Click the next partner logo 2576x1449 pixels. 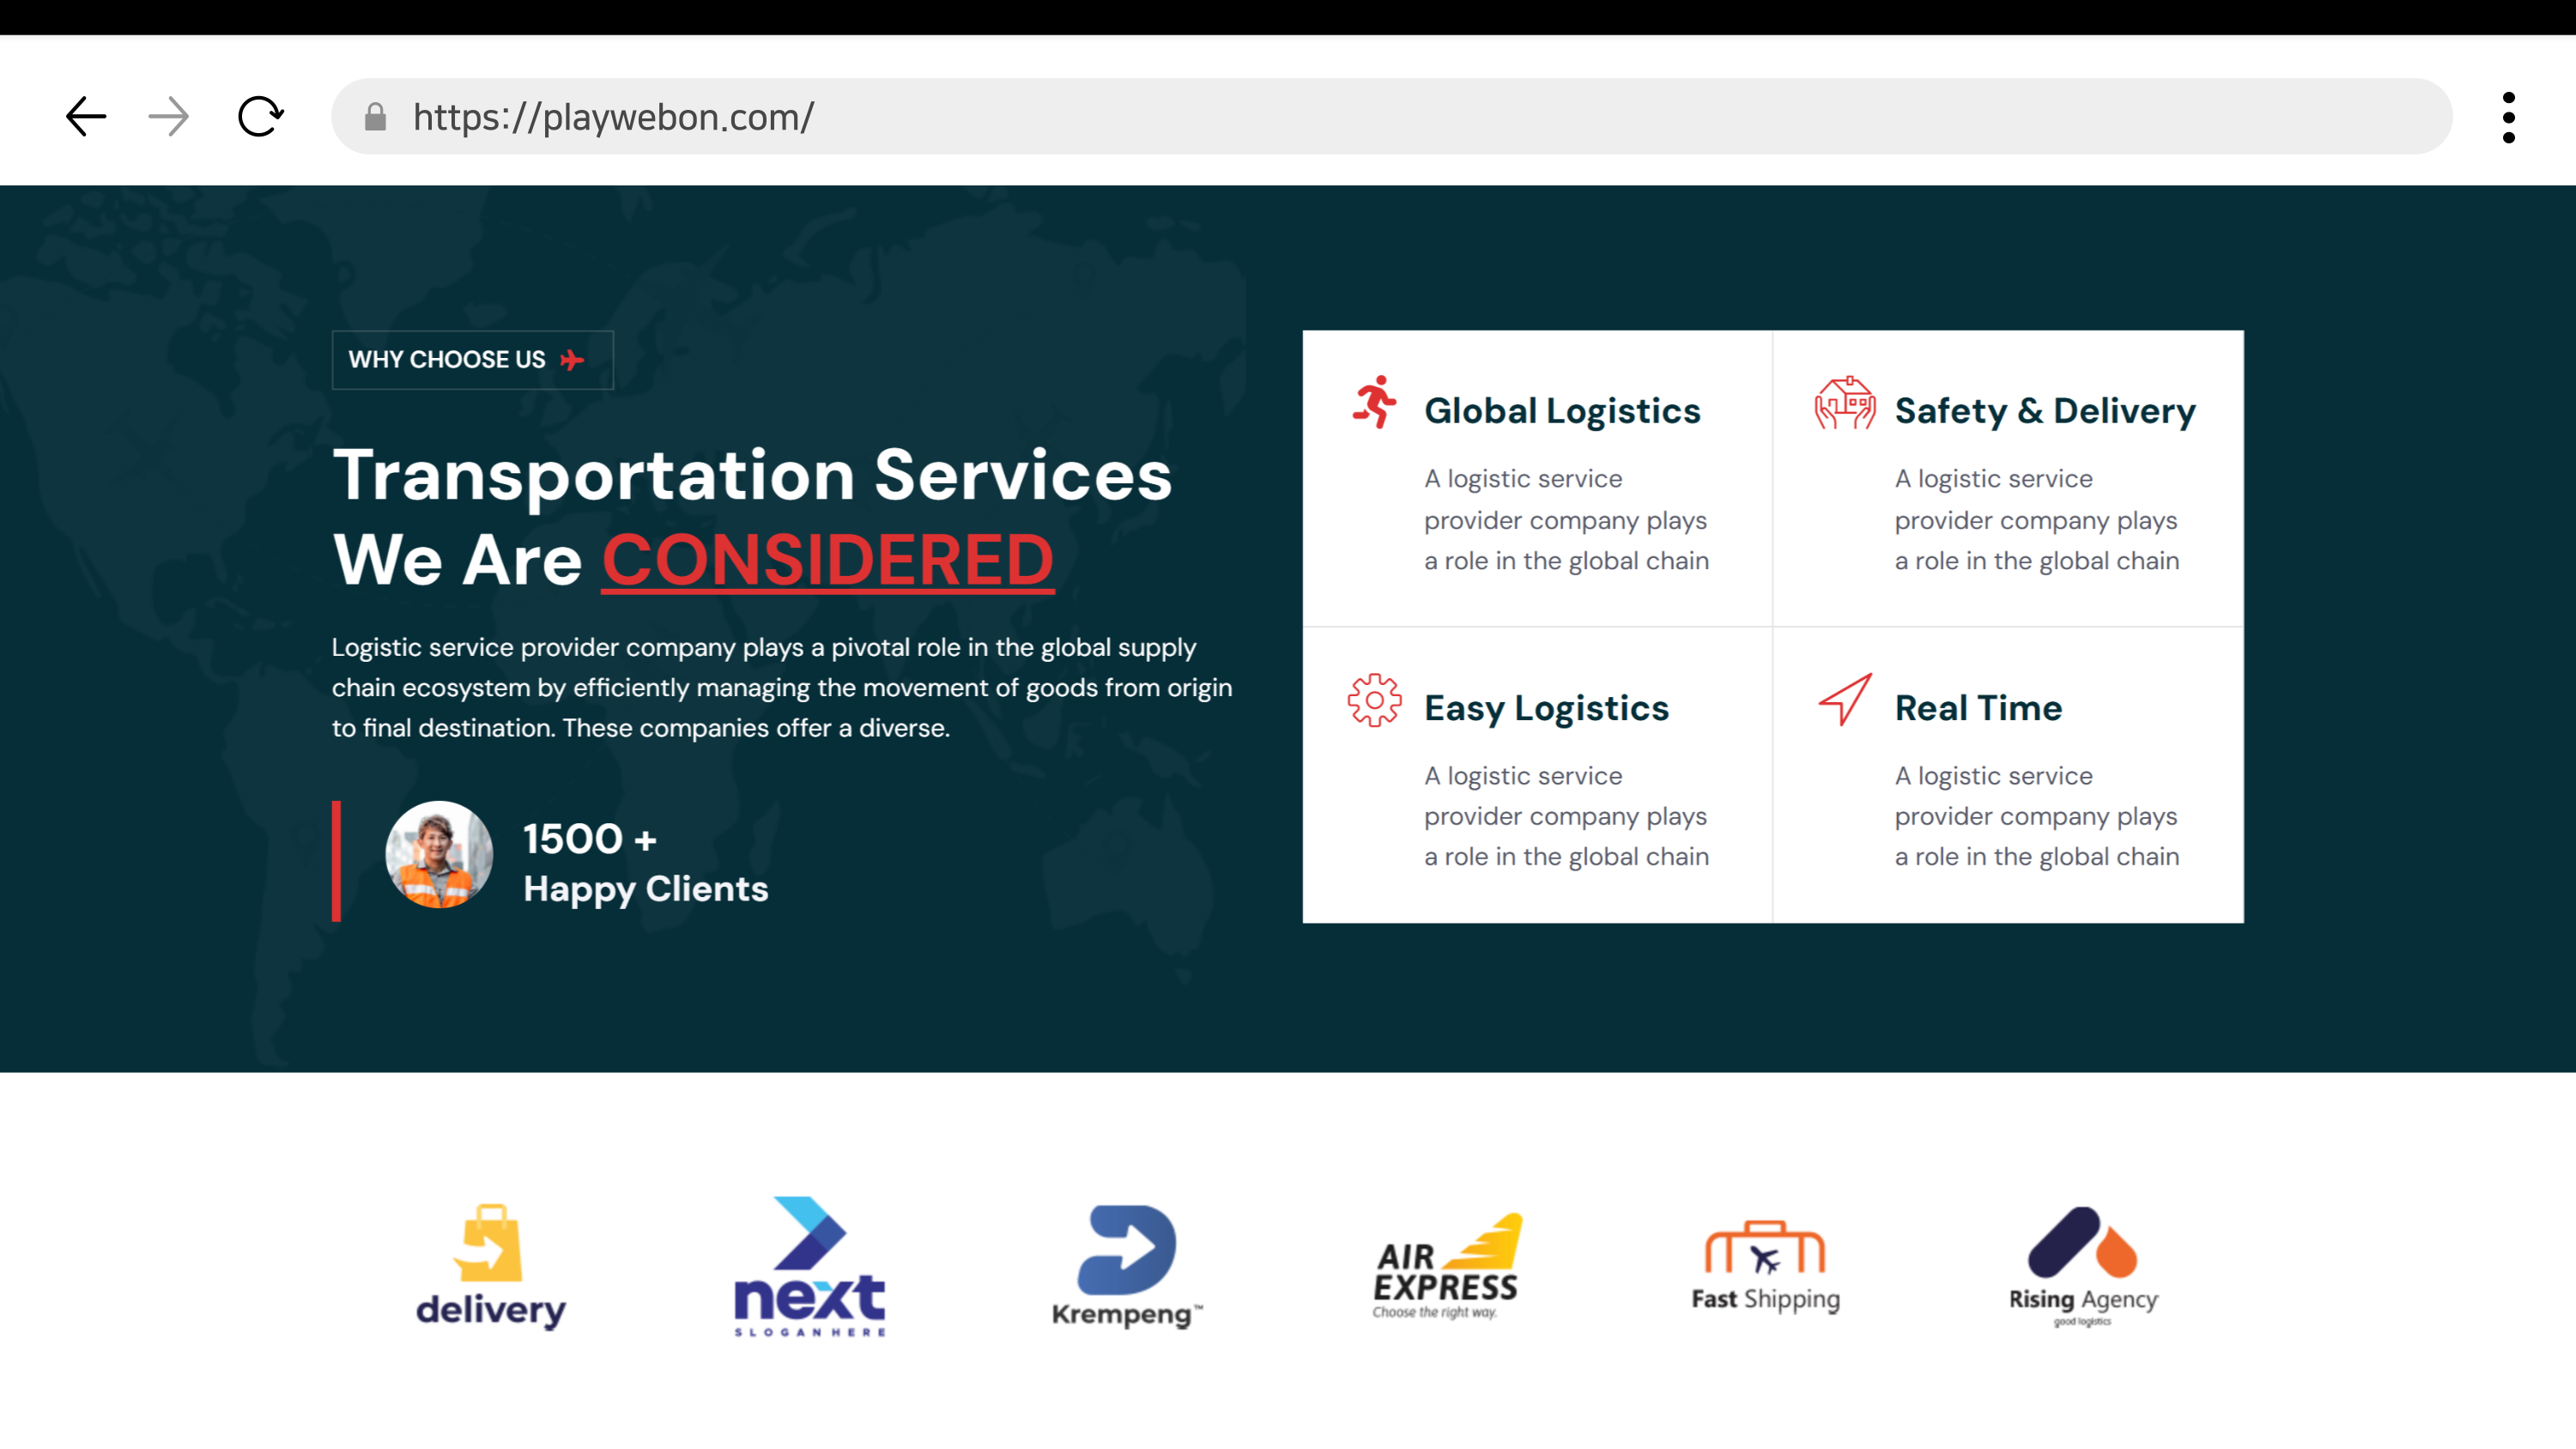[809, 1266]
